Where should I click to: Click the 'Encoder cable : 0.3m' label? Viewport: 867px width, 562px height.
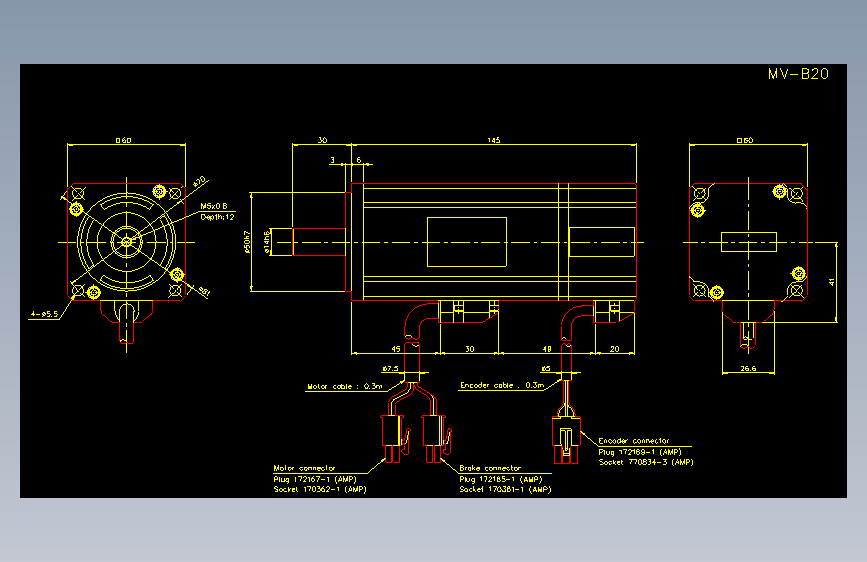(502, 386)
